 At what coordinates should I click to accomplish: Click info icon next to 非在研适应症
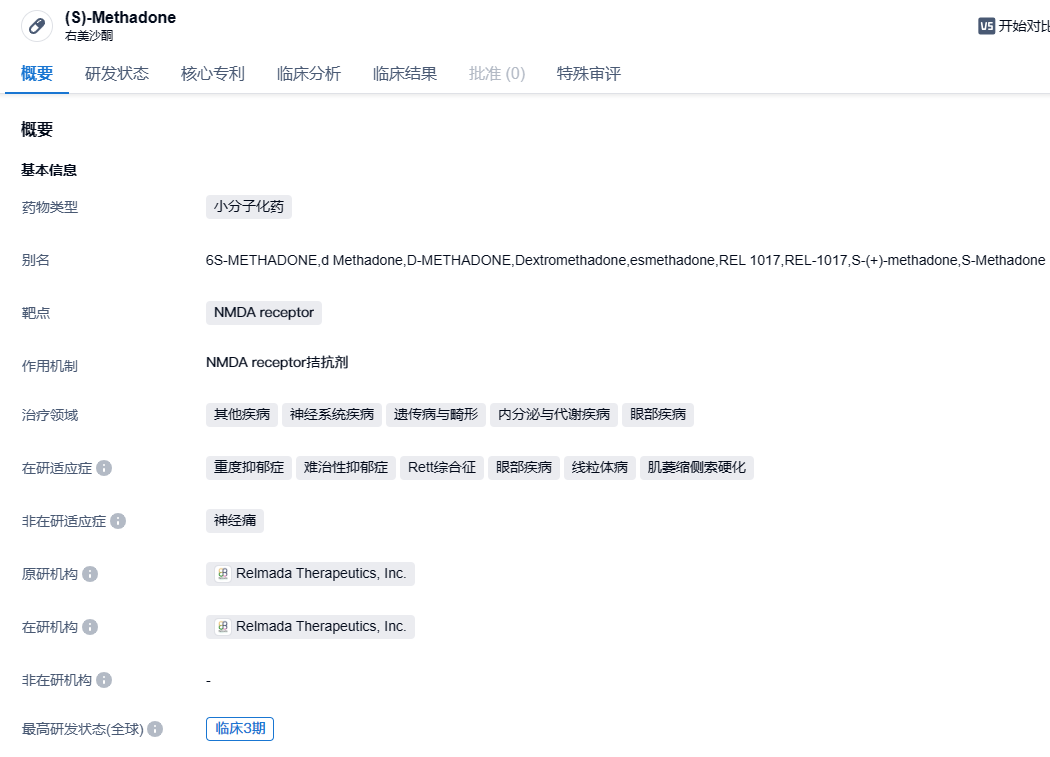[x=118, y=521]
